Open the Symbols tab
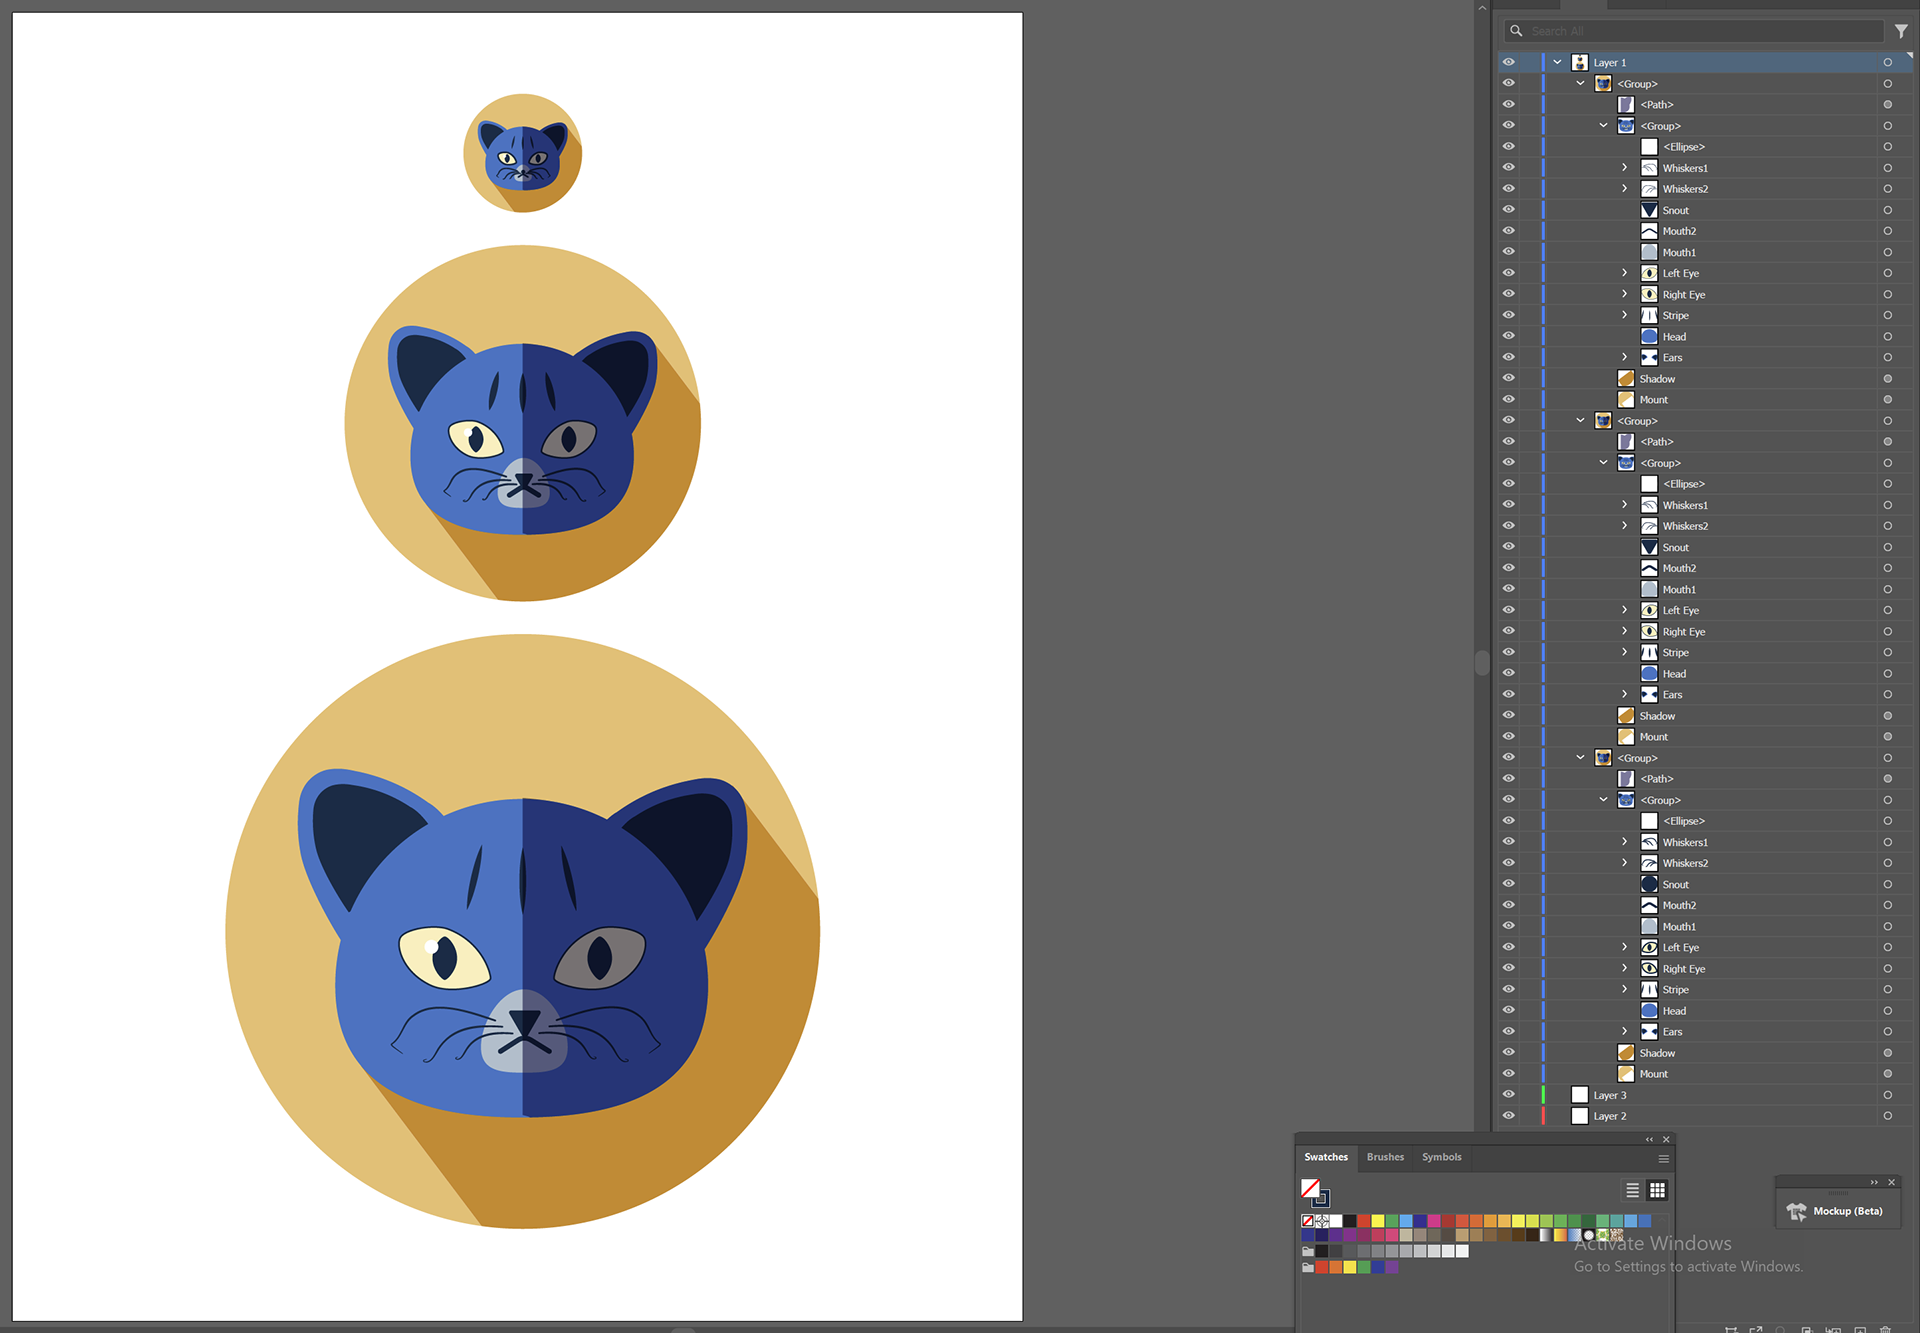The width and height of the screenshot is (1920, 1333). pos(1441,1157)
